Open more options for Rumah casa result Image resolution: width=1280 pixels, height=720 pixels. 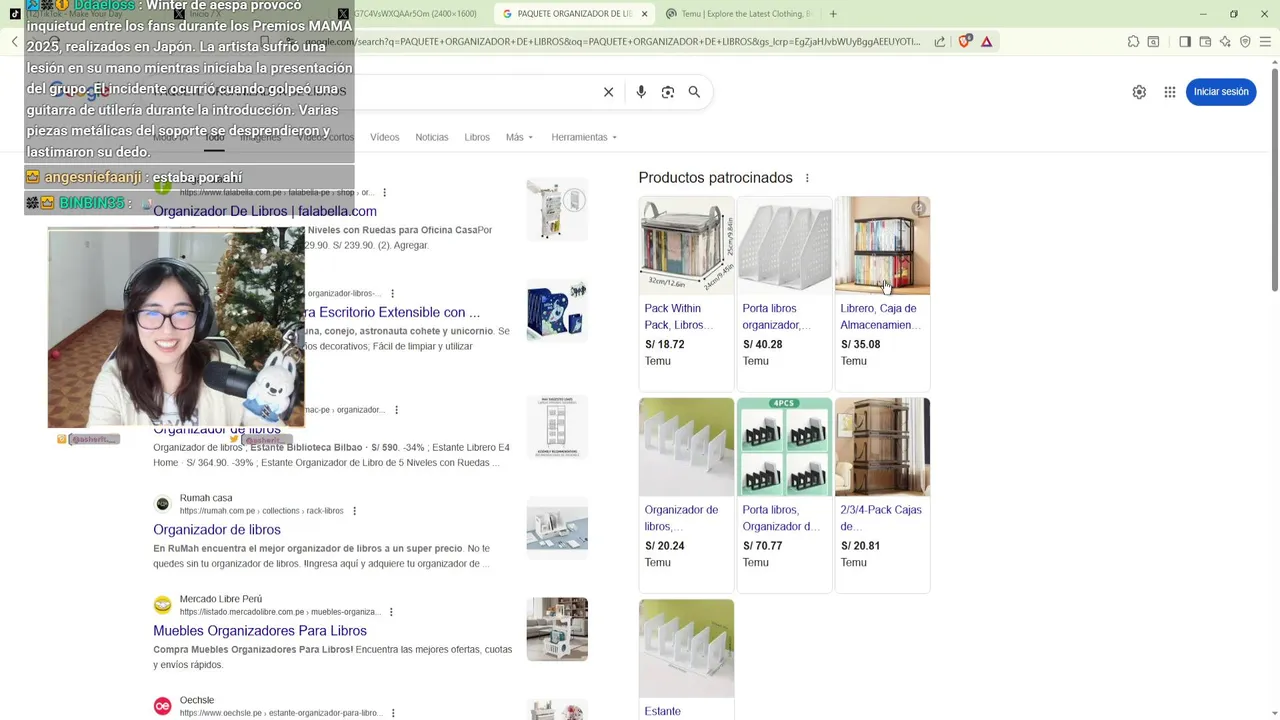(354, 511)
